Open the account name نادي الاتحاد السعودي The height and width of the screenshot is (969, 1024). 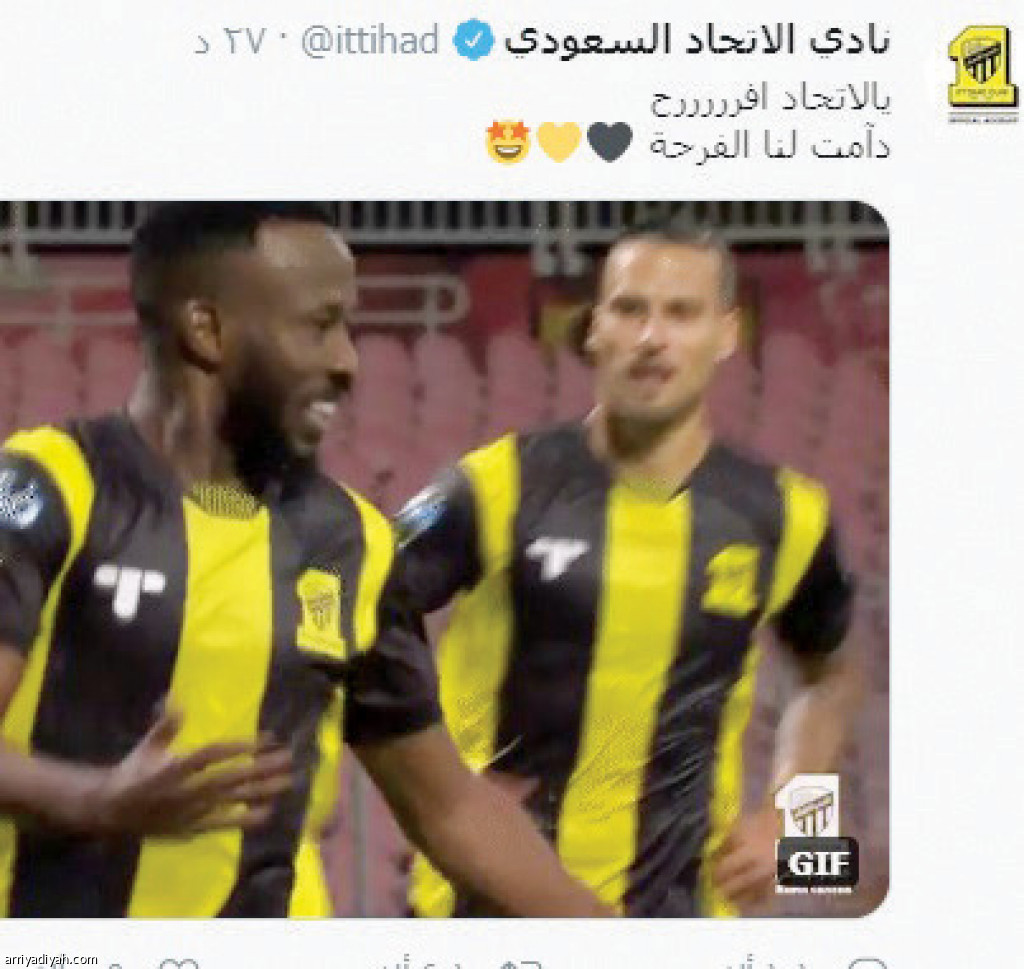coord(697,40)
